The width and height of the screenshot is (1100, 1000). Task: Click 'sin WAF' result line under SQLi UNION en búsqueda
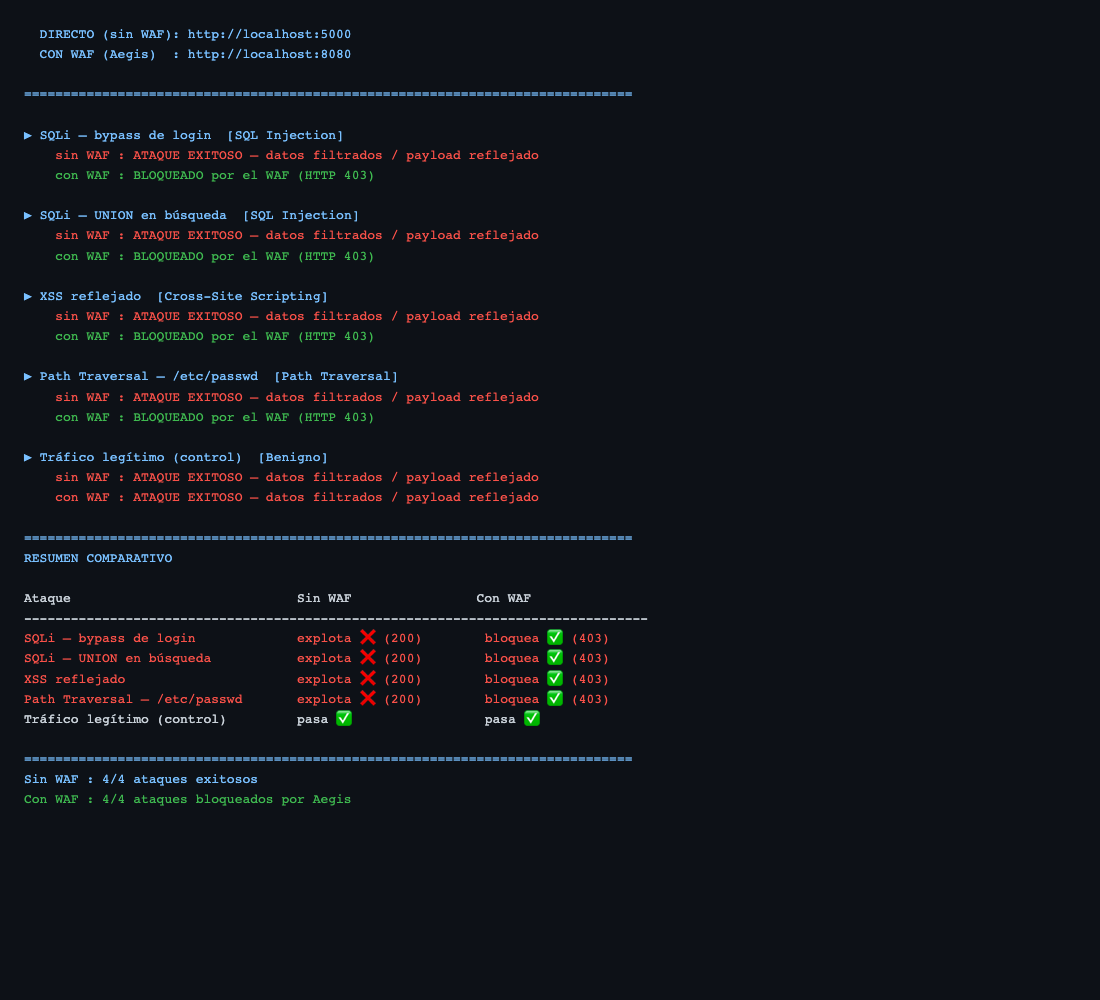pyautogui.click(x=297, y=236)
